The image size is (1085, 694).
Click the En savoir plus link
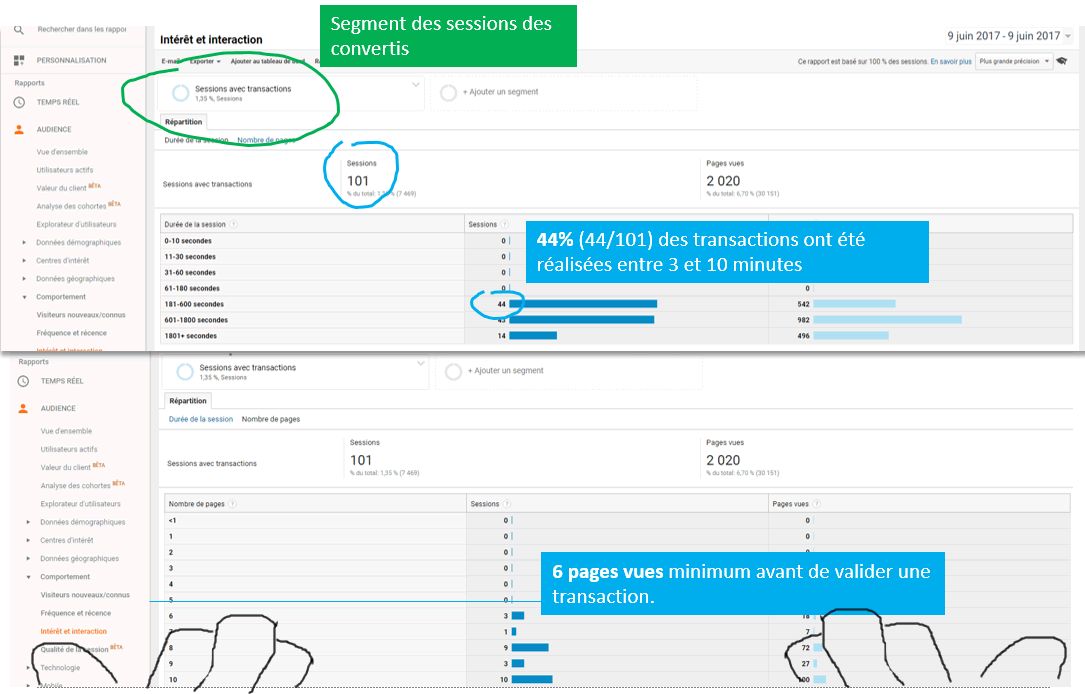pos(950,61)
